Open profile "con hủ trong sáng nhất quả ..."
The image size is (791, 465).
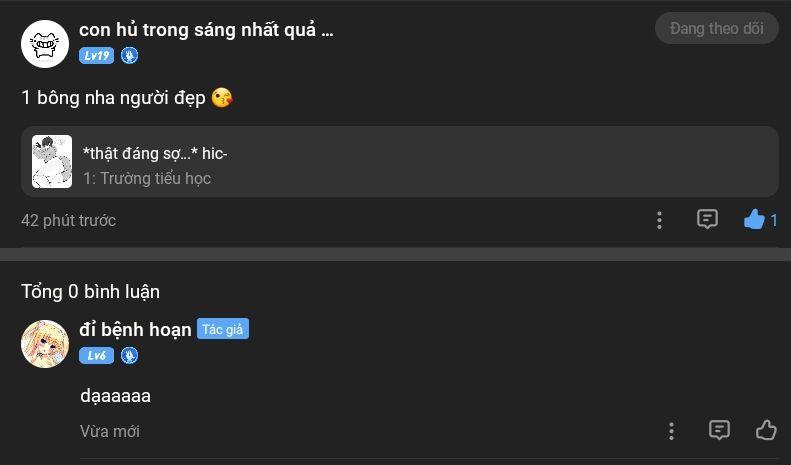pos(206,30)
